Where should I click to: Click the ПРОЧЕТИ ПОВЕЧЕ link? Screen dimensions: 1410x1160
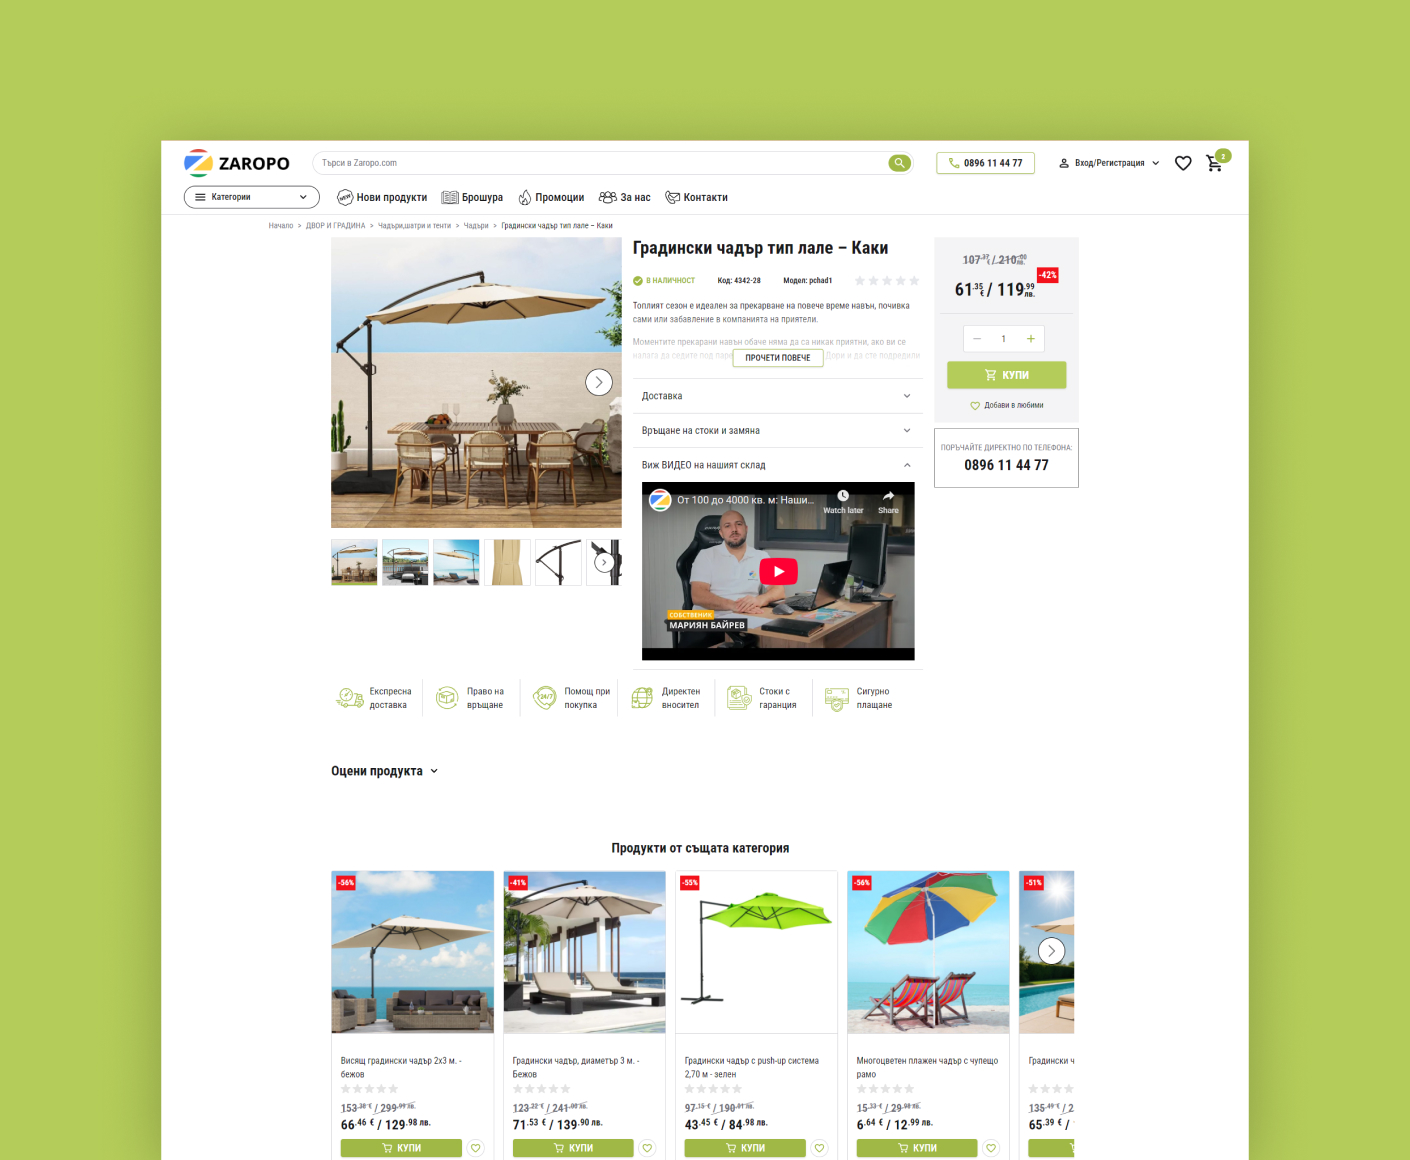click(x=777, y=357)
